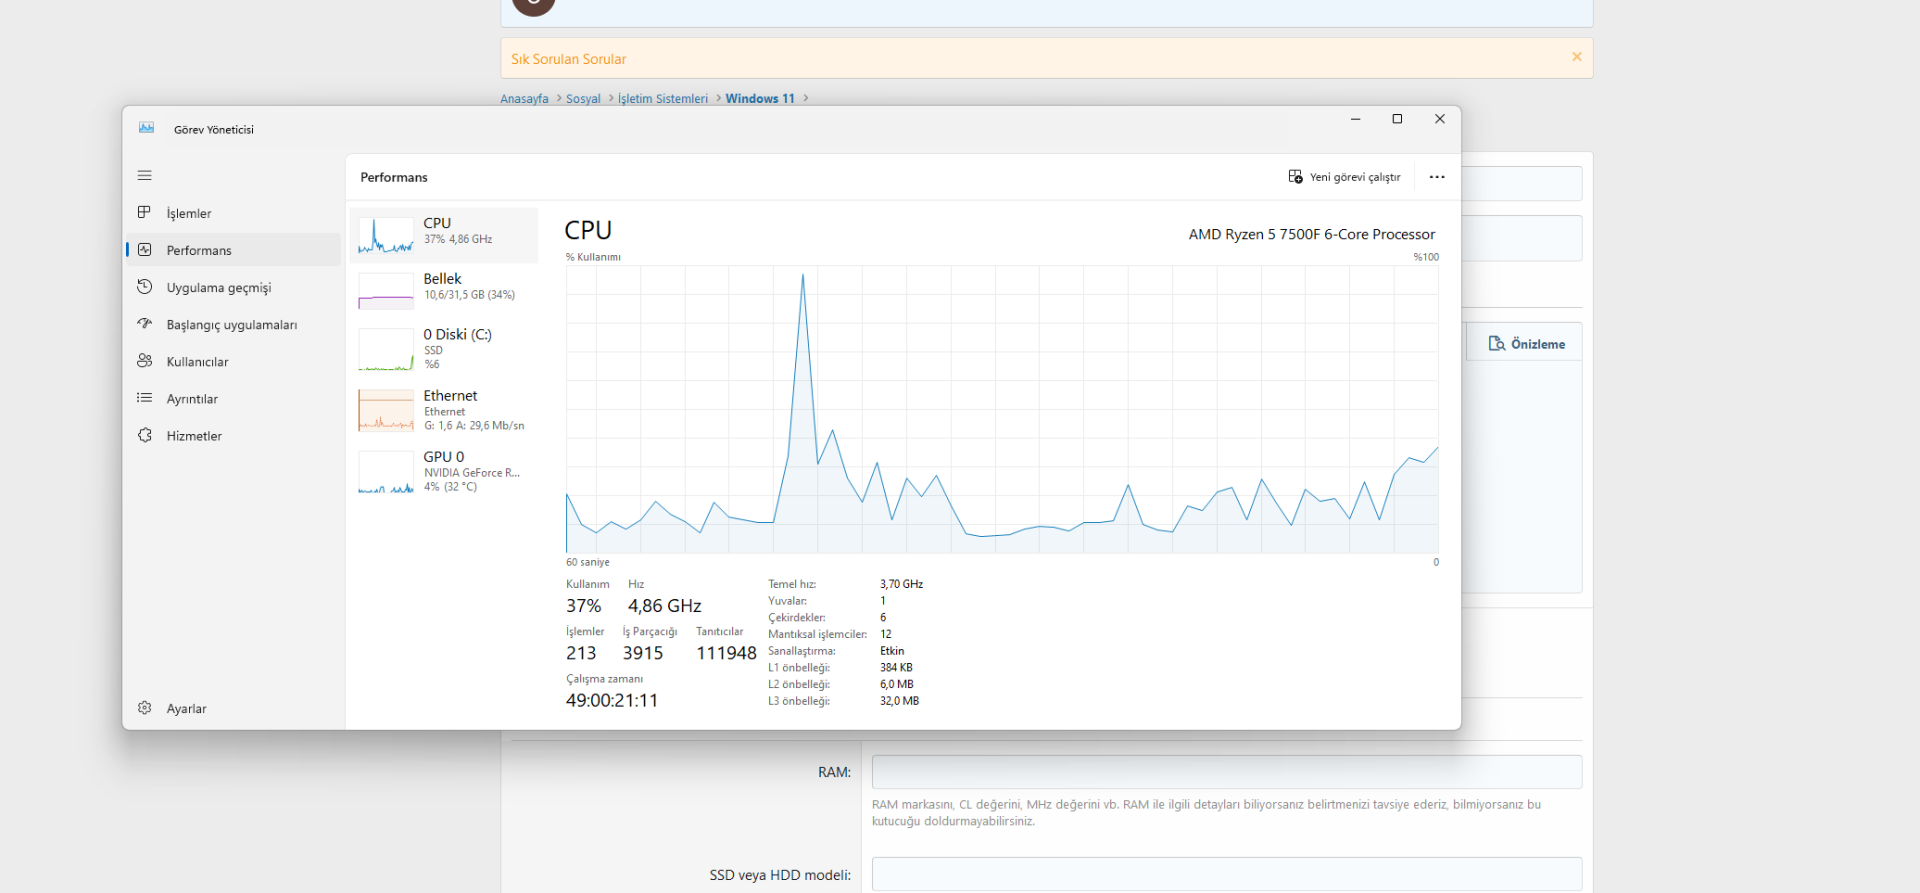Click the 32,0 MB L3 önbelleği value

click(x=899, y=701)
